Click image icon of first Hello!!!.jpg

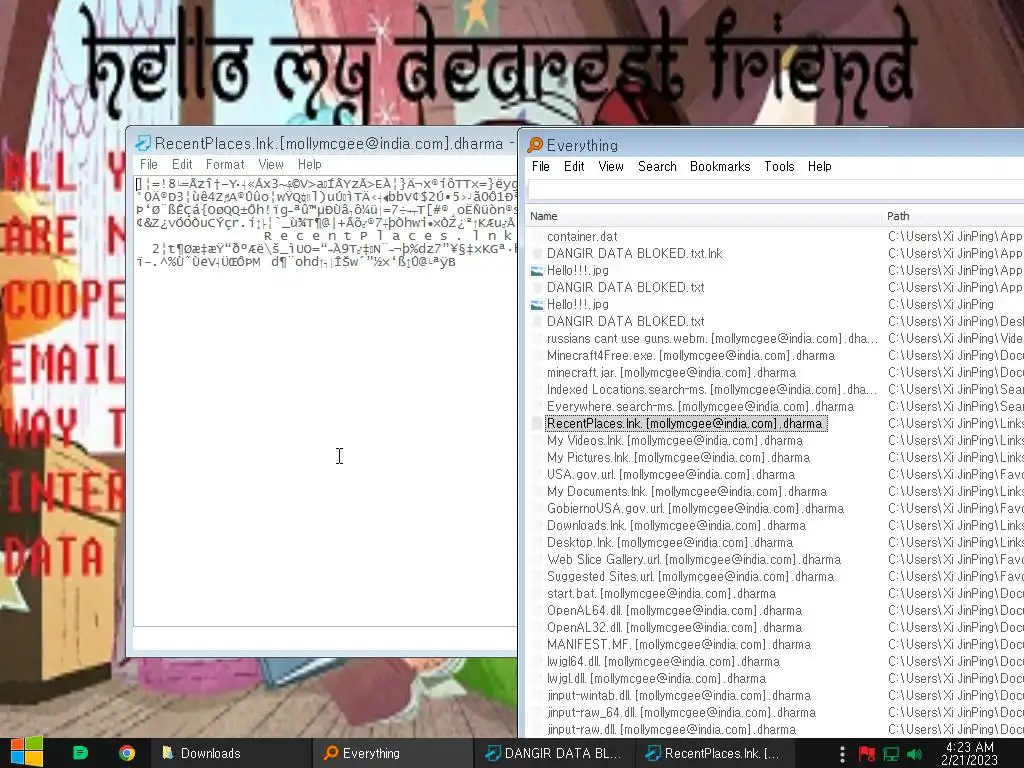coord(537,270)
